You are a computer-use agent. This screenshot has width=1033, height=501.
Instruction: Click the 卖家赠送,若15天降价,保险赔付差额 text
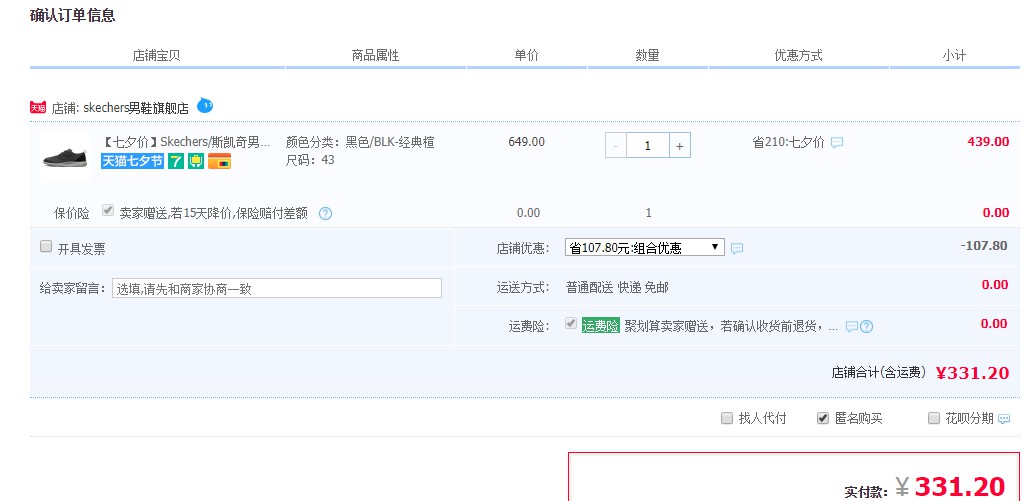coord(213,213)
